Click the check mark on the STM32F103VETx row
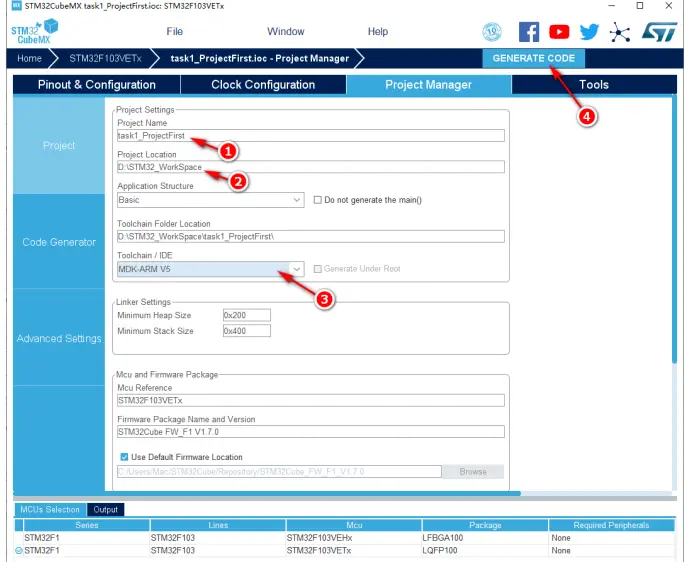The height and width of the screenshot is (562, 686). (19, 551)
